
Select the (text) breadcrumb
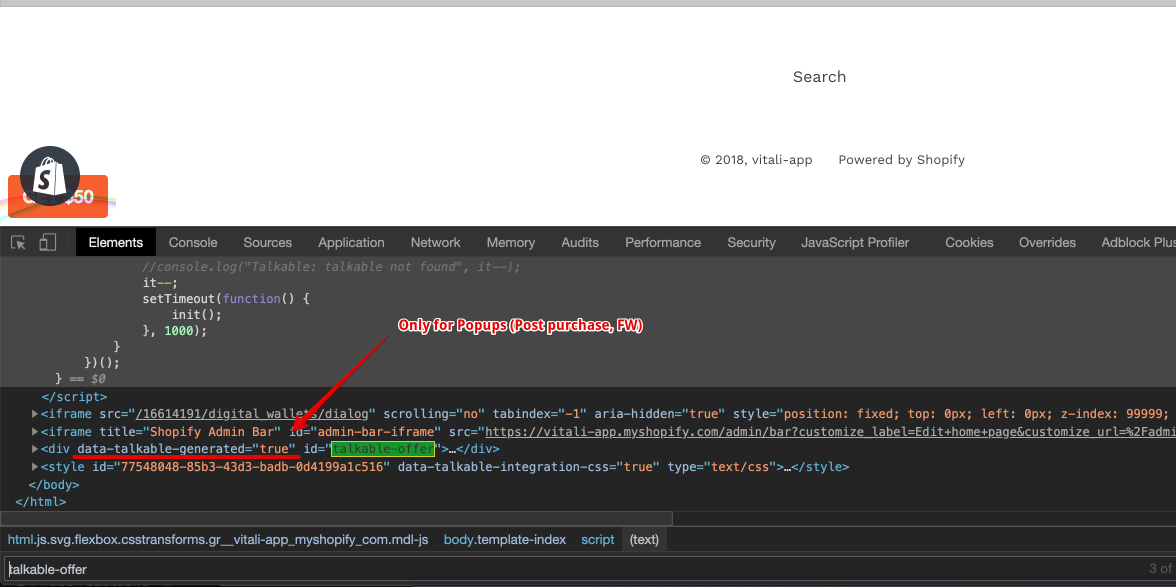pyautogui.click(x=644, y=539)
